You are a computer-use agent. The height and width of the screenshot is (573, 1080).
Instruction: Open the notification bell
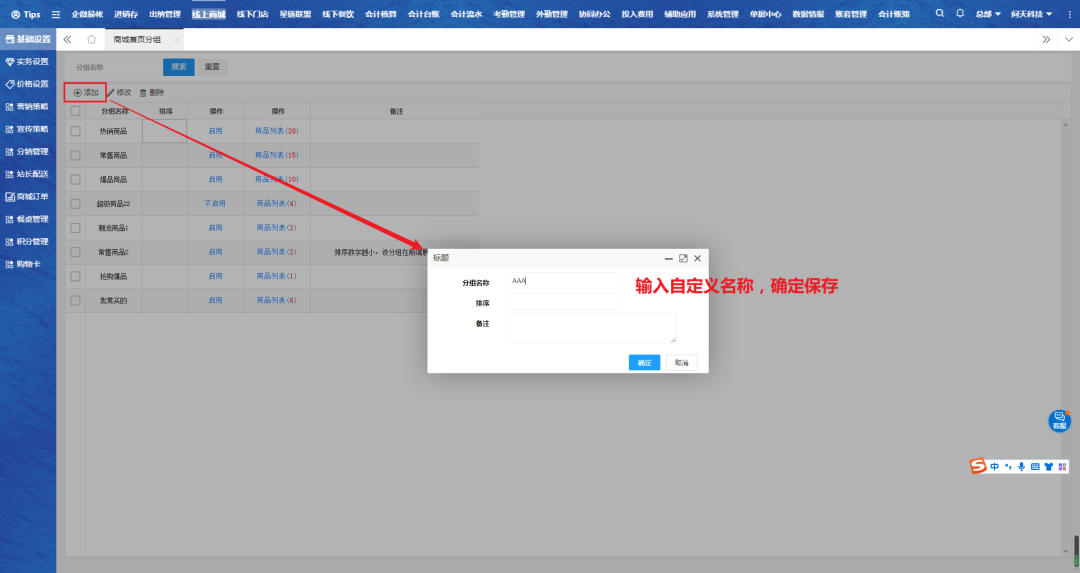click(960, 14)
